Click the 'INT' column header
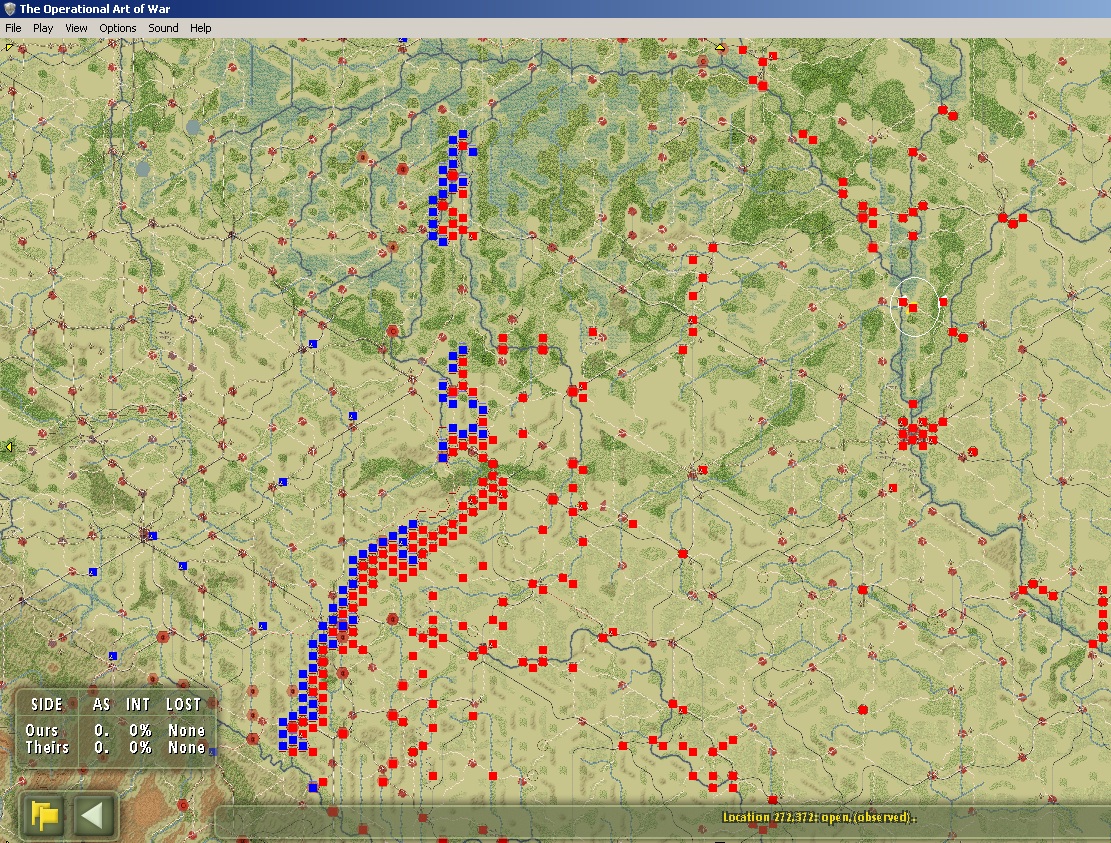The image size is (1111, 843). [138, 704]
